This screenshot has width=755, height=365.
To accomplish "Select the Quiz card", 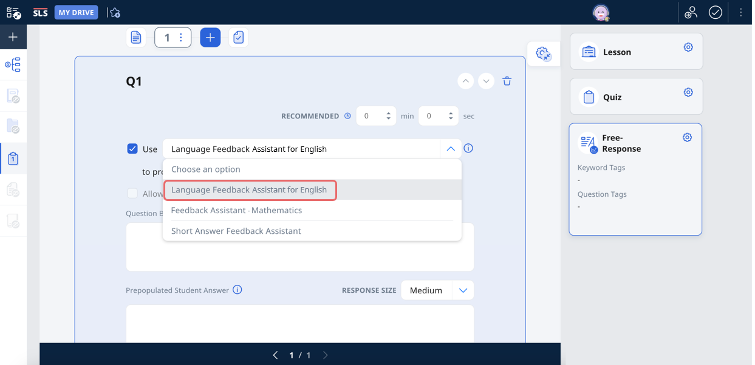I will [636, 96].
